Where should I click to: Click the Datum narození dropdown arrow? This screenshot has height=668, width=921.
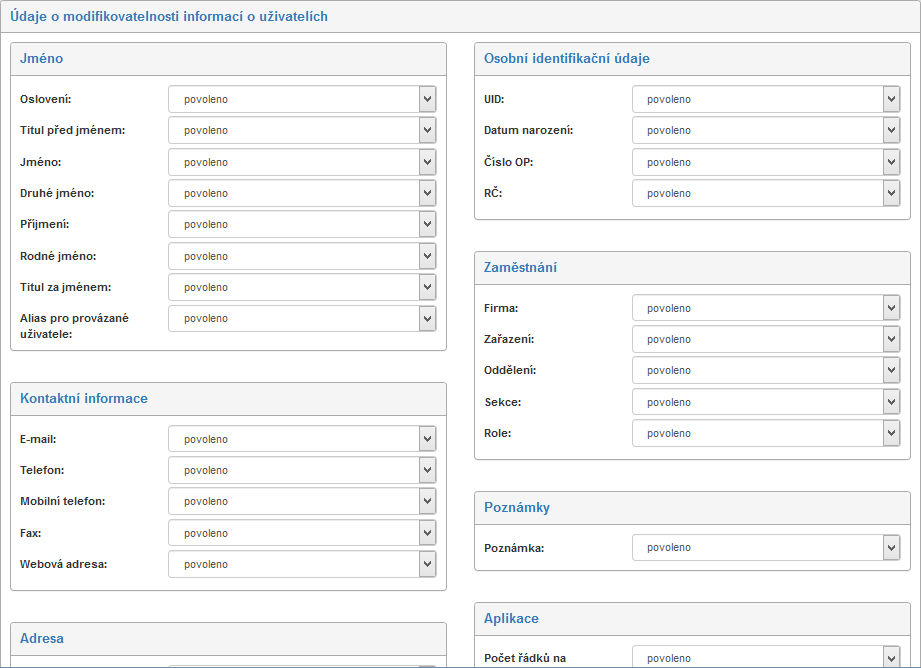coord(891,130)
